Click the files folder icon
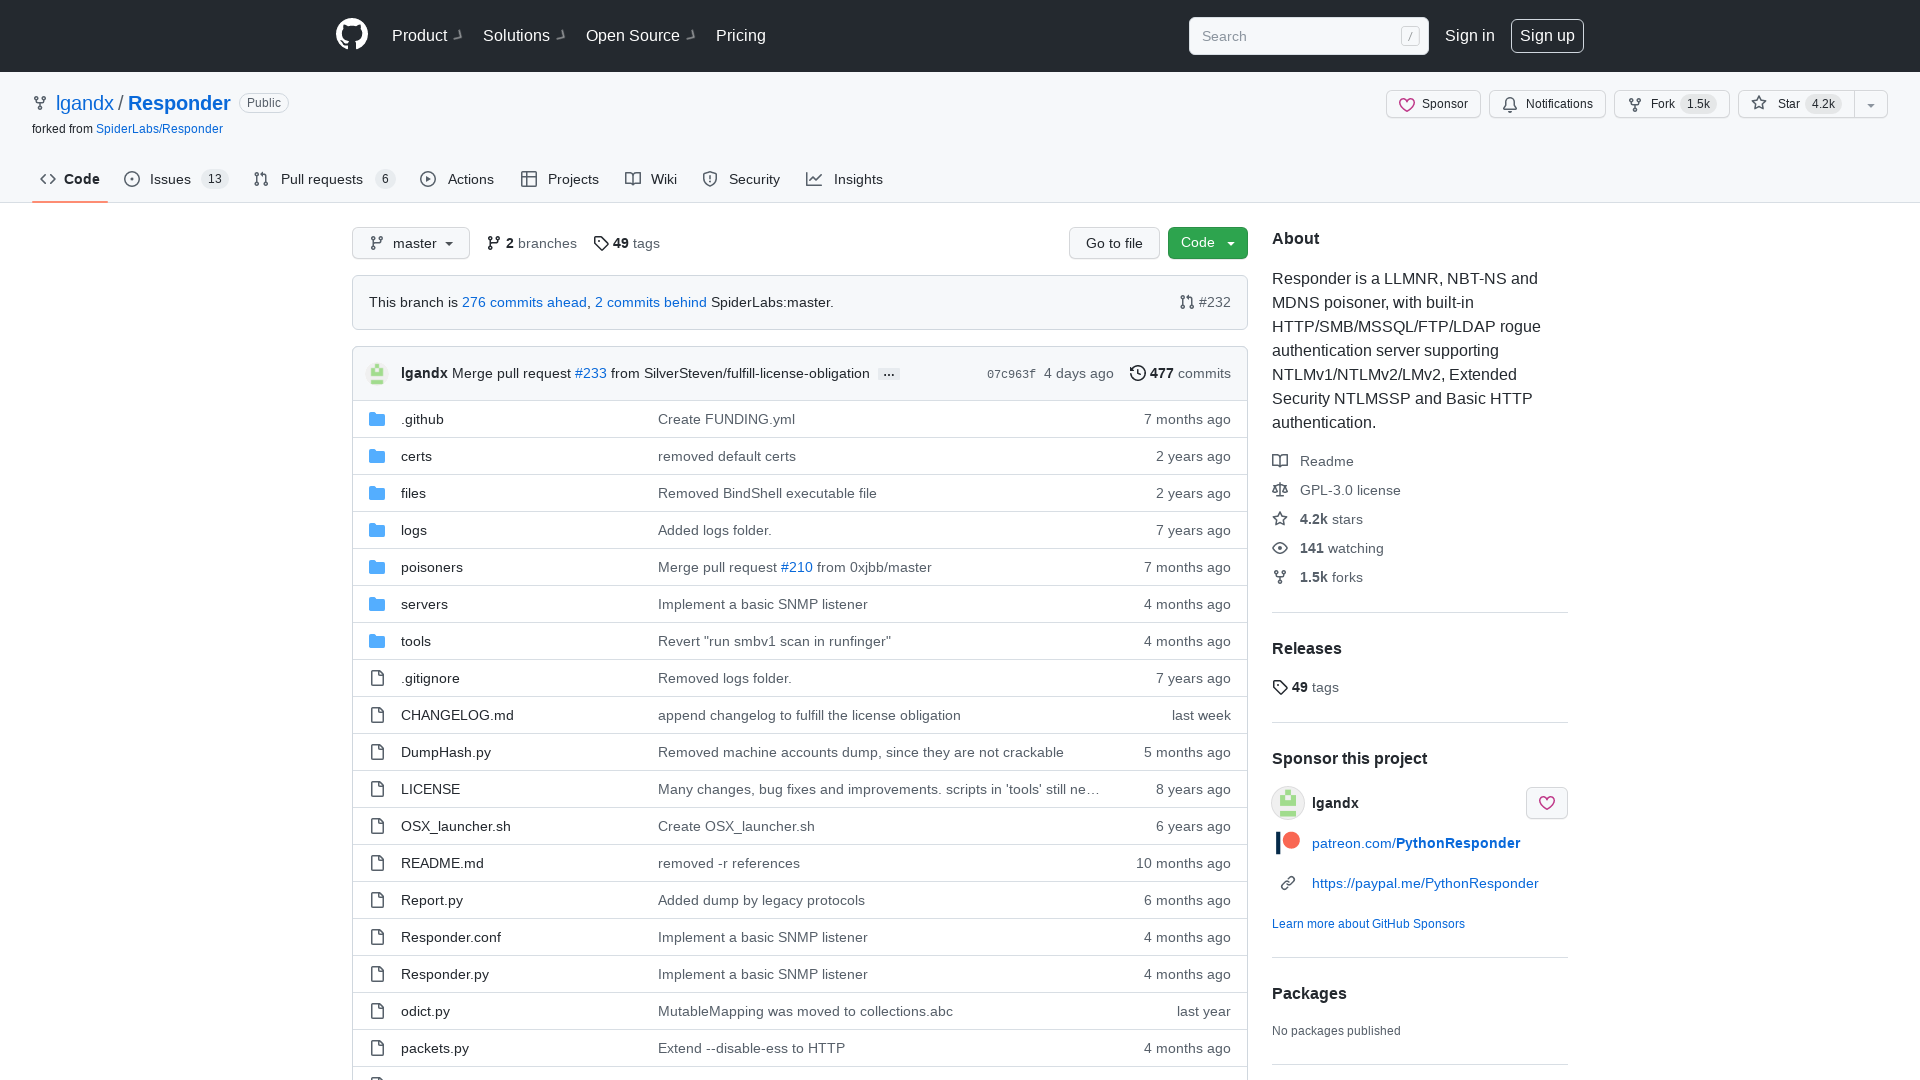 pyautogui.click(x=377, y=493)
